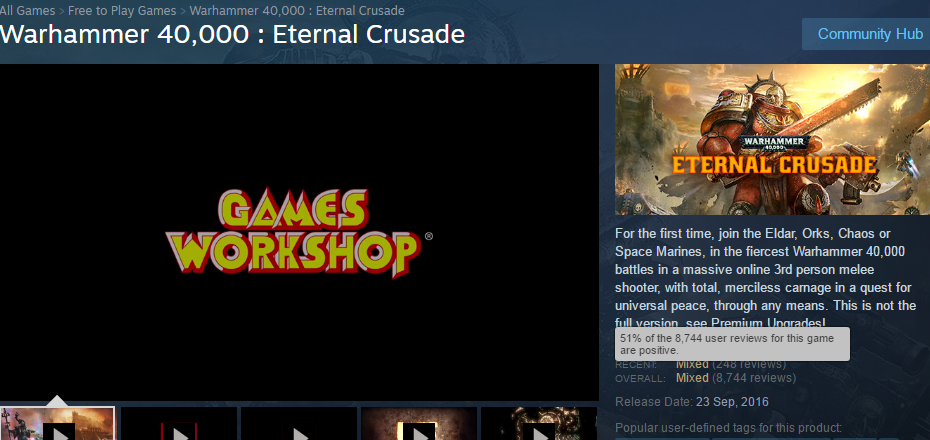Open the Overall Mixed review summary
Image resolution: width=930 pixels, height=440 pixels.
pos(692,378)
